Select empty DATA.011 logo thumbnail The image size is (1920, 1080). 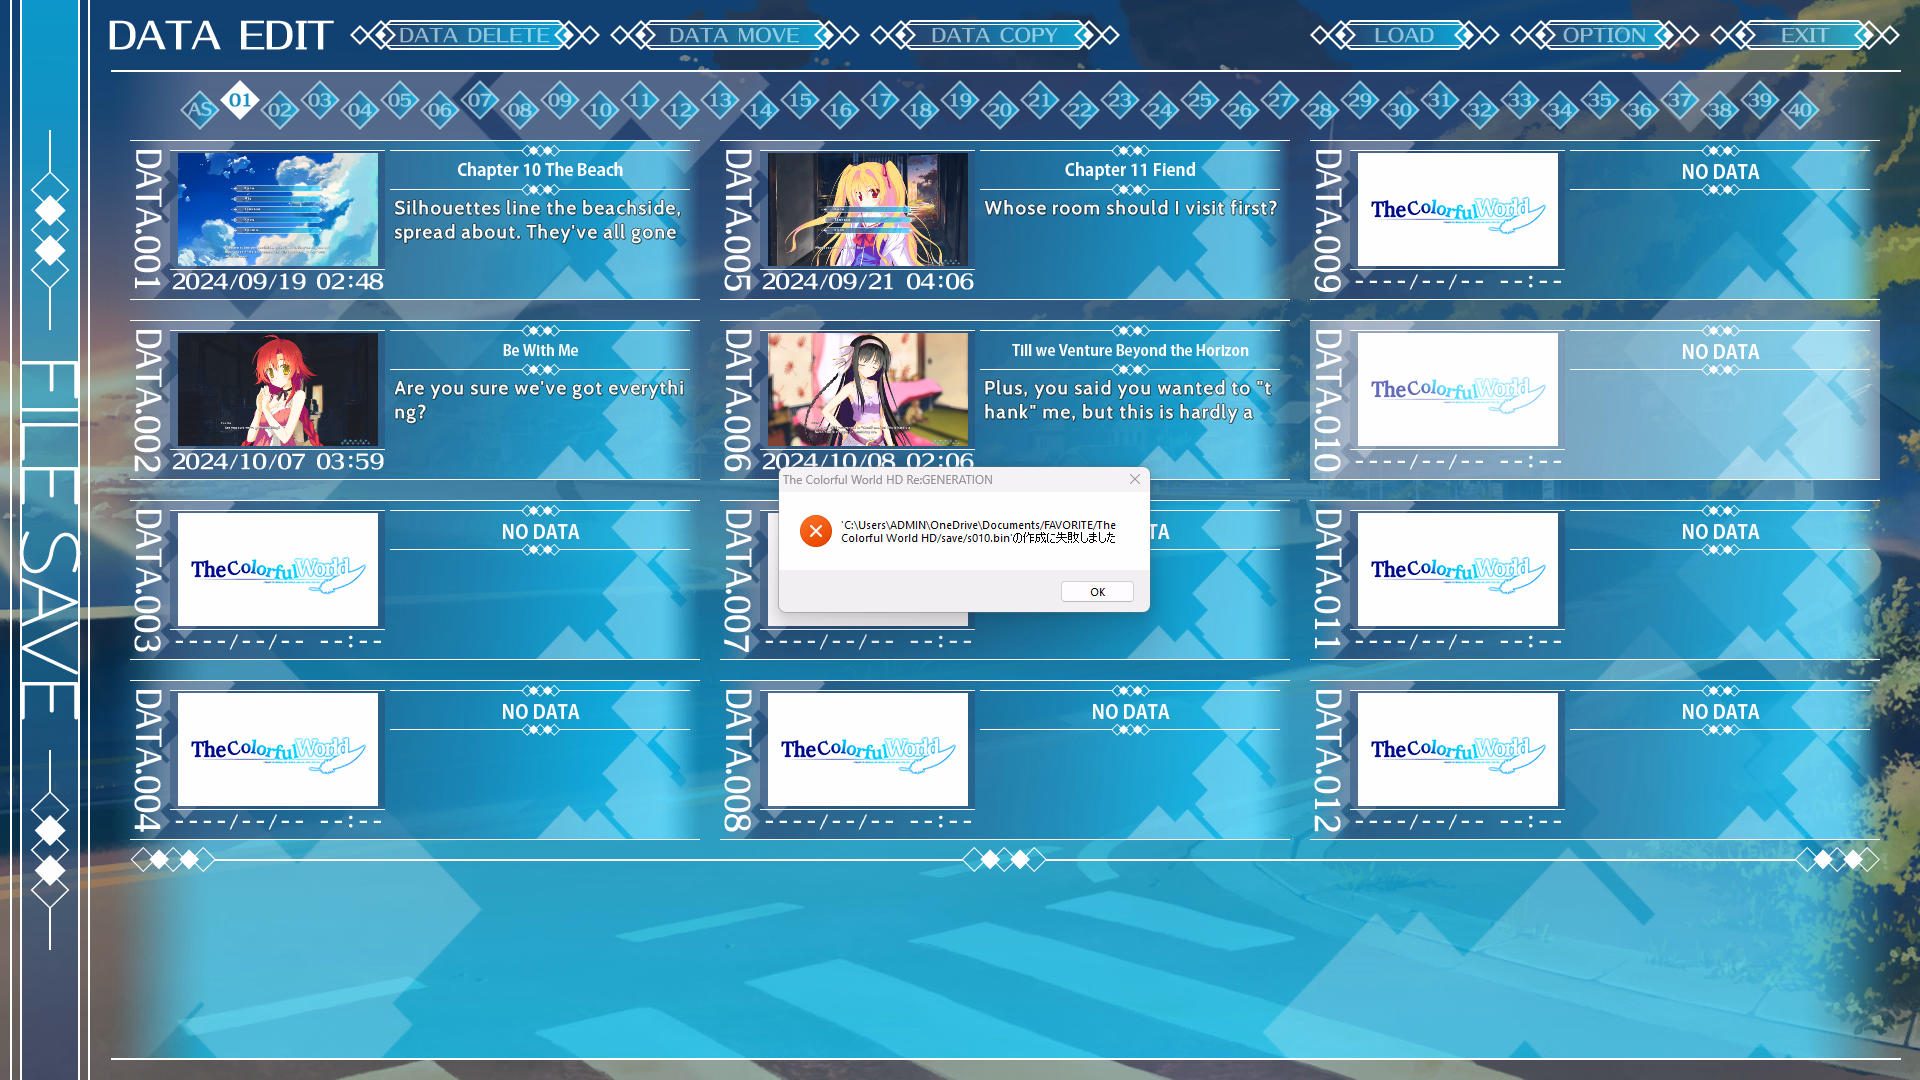coord(1458,569)
